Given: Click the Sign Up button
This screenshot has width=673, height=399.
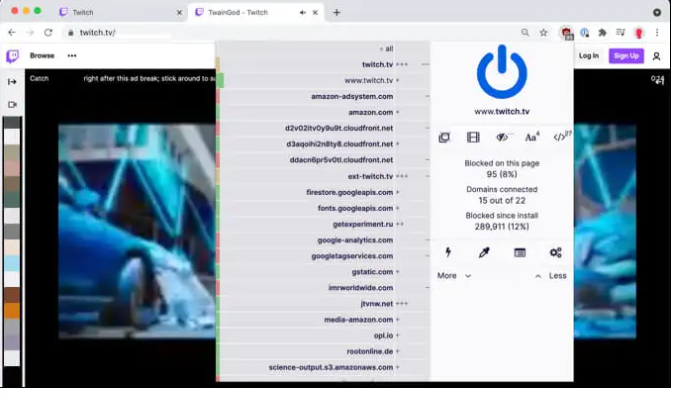Looking at the screenshot, I should pos(626,56).
